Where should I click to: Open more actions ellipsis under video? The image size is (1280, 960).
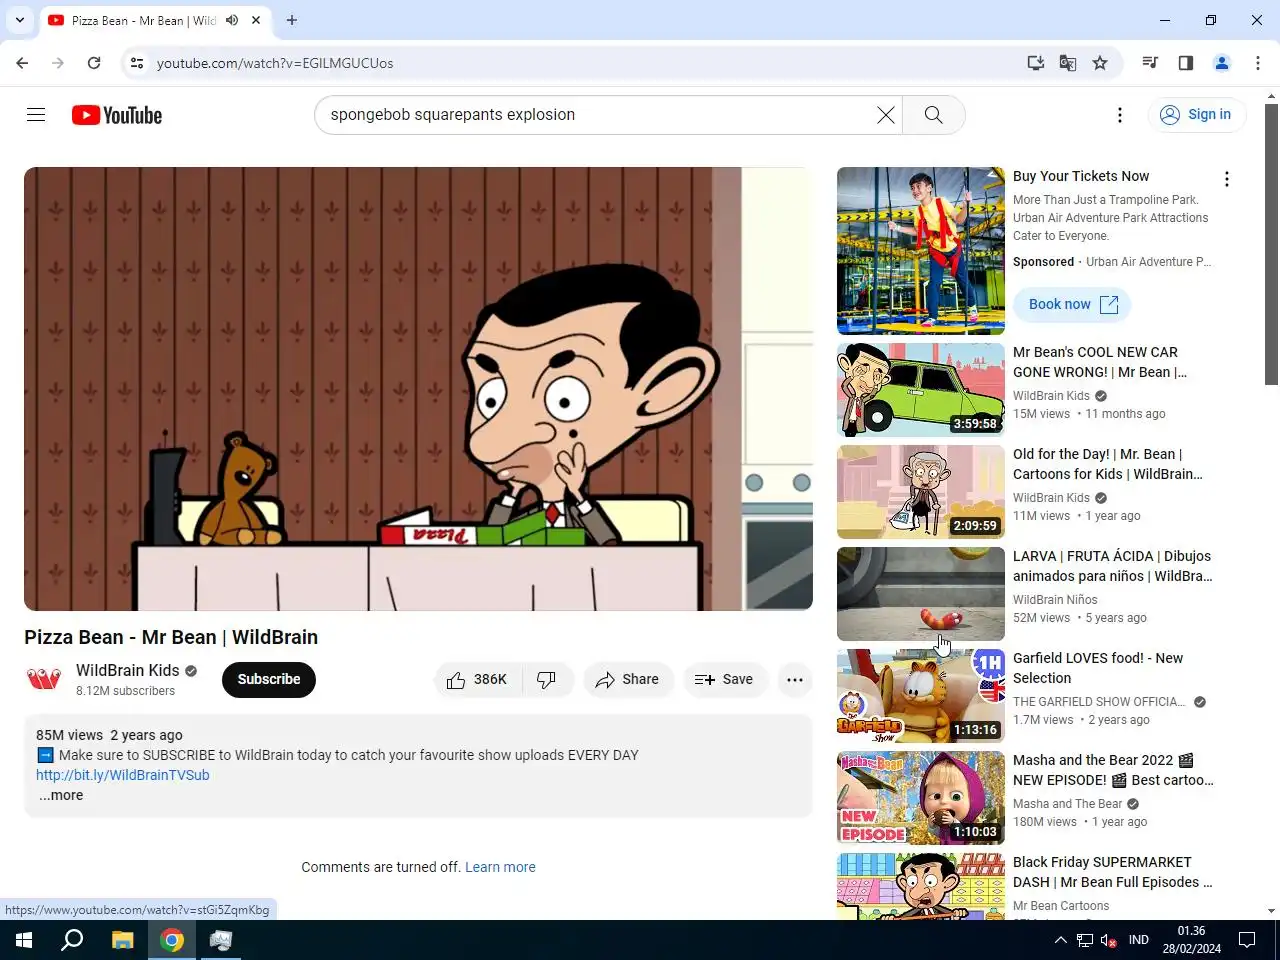[795, 680]
